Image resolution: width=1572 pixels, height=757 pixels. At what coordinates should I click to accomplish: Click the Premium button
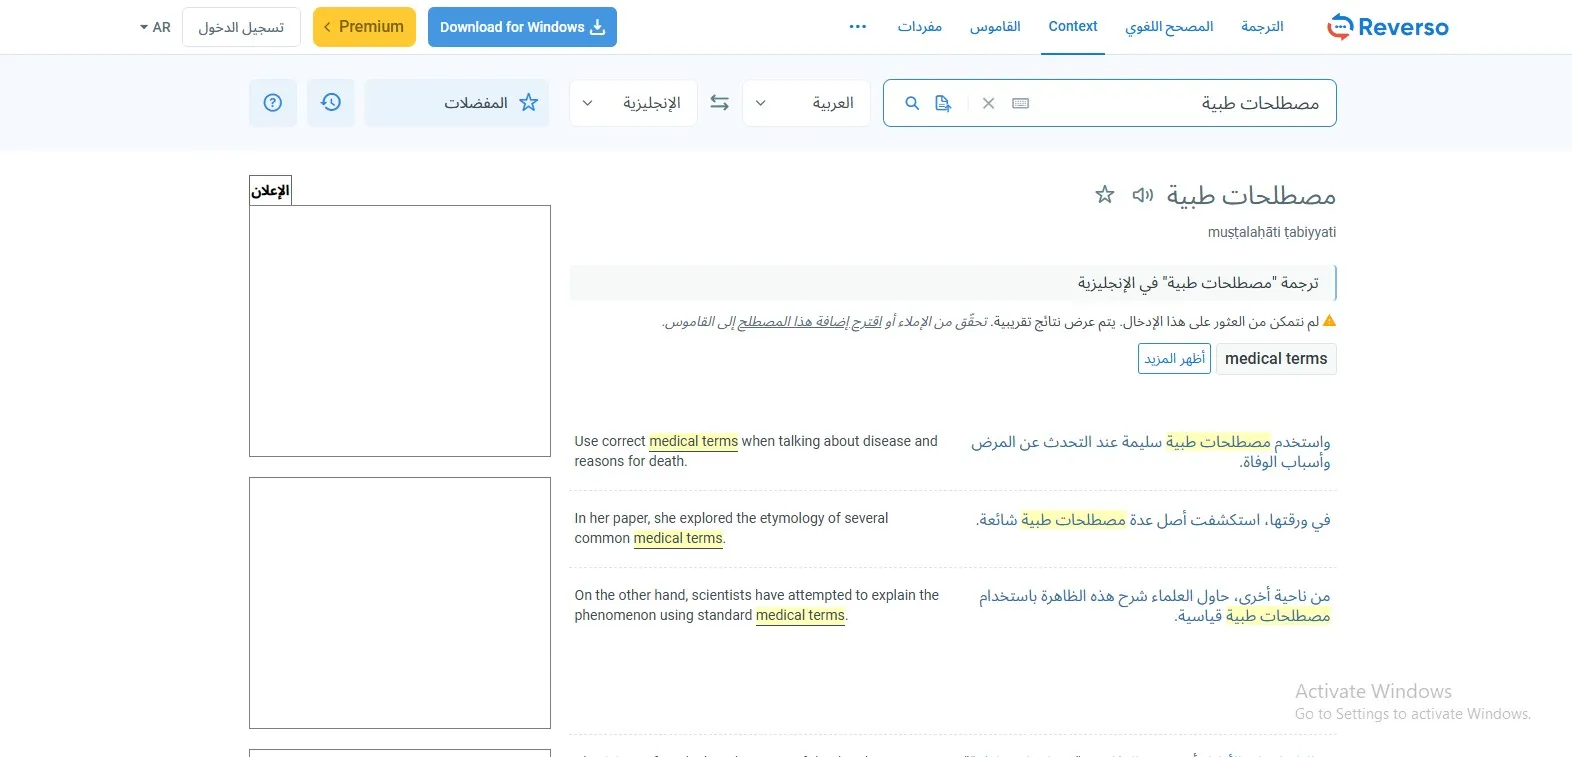tap(365, 27)
